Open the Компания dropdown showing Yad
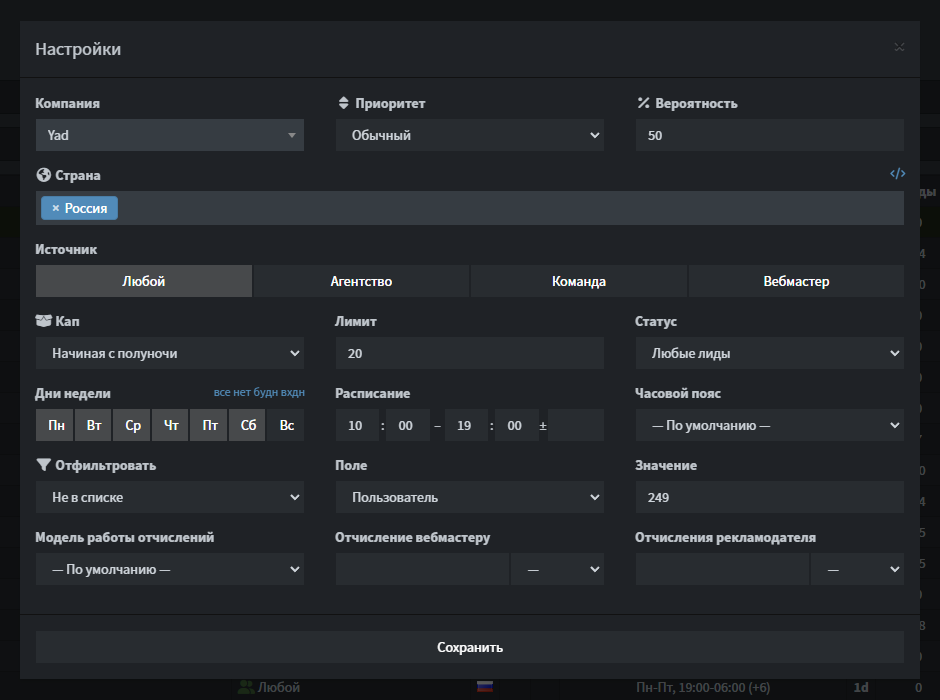 tap(170, 135)
